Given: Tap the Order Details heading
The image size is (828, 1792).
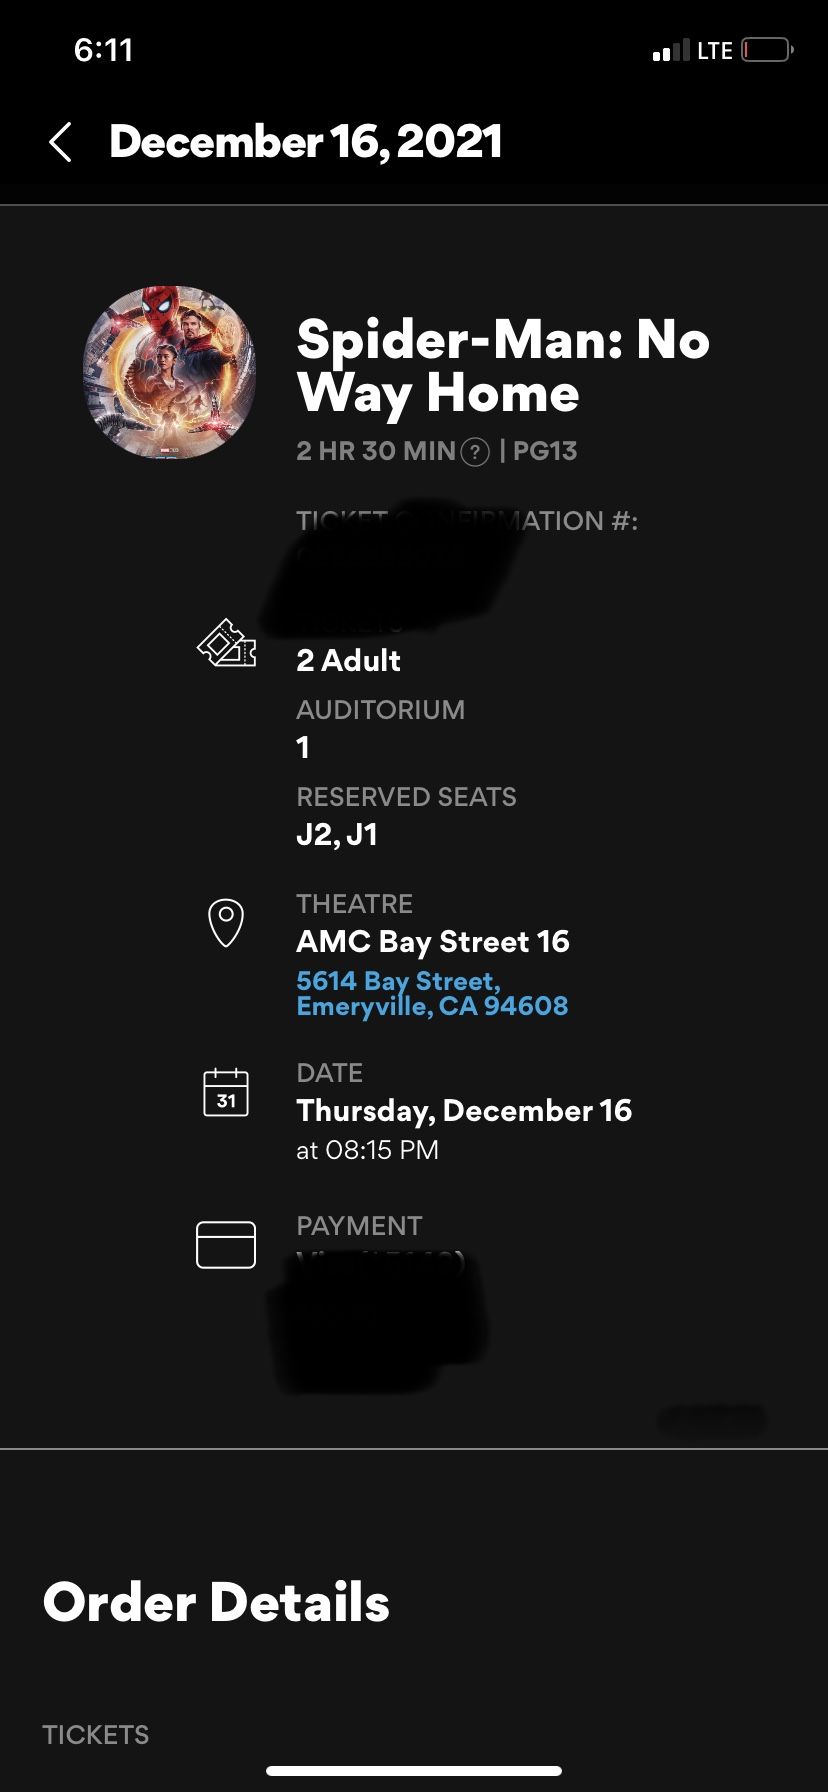Looking at the screenshot, I should [216, 1602].
